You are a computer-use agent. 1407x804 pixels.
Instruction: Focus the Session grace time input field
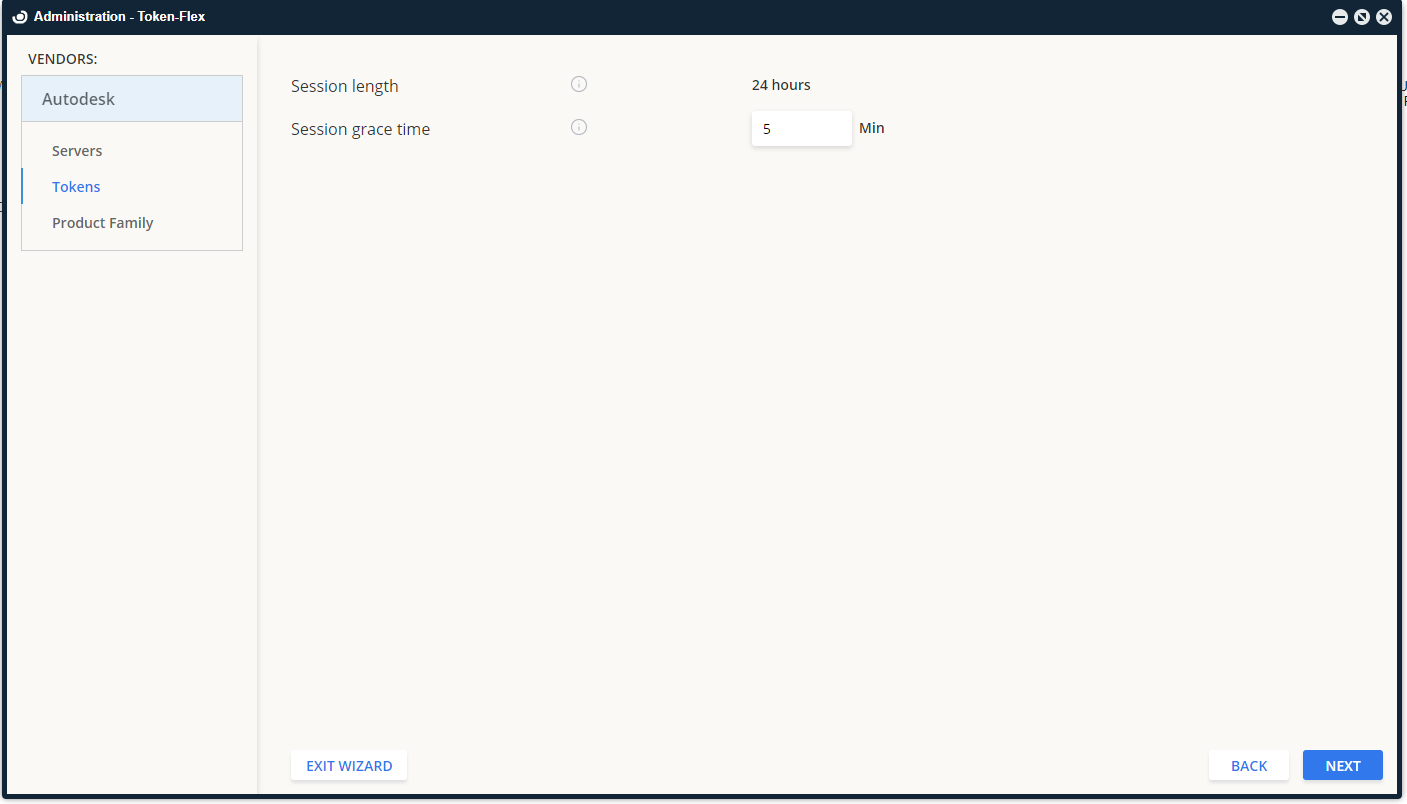pos(801,129)
